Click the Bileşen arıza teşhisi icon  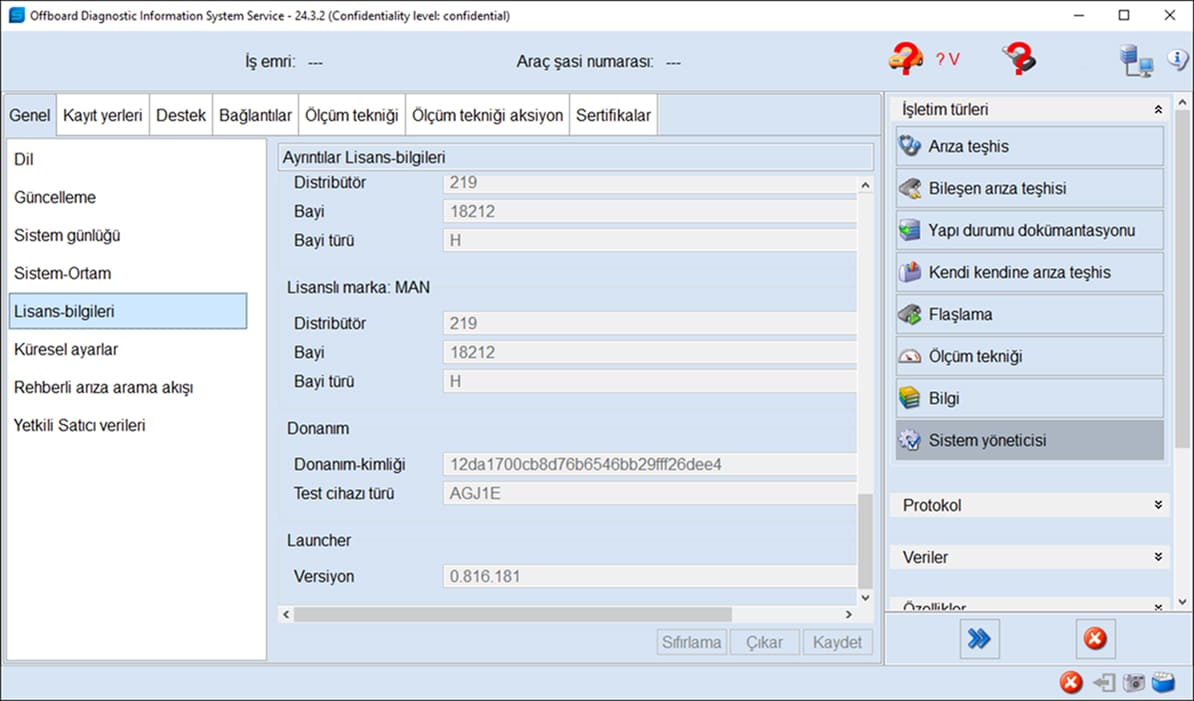pos(910,188)
